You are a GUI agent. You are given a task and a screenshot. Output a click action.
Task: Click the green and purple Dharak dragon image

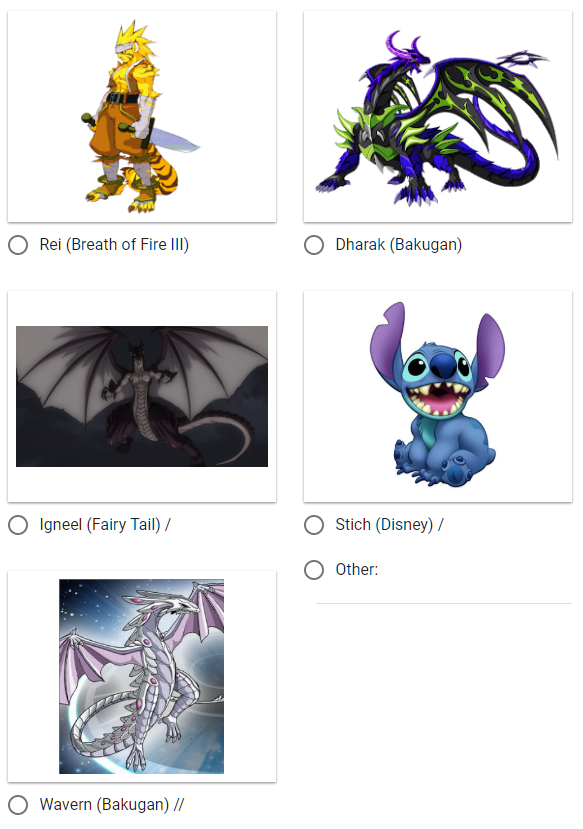click(438, 117)
